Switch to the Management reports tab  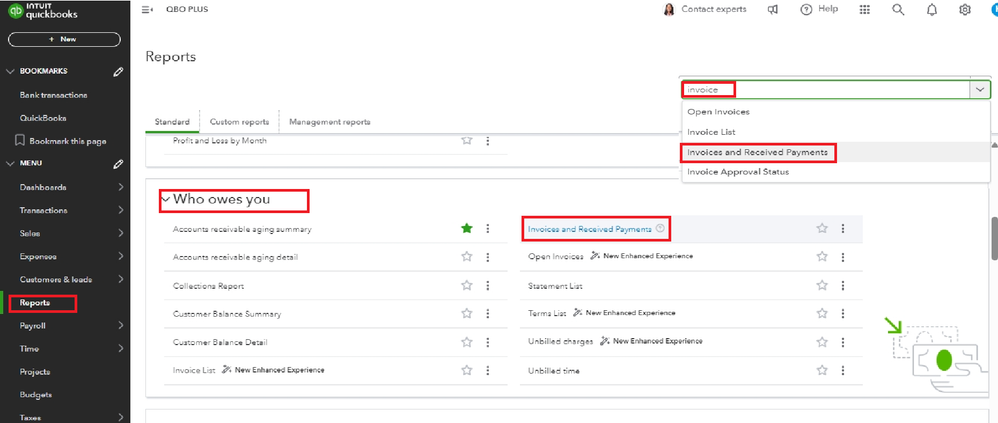pyautogui.click(x=329, y=122)
